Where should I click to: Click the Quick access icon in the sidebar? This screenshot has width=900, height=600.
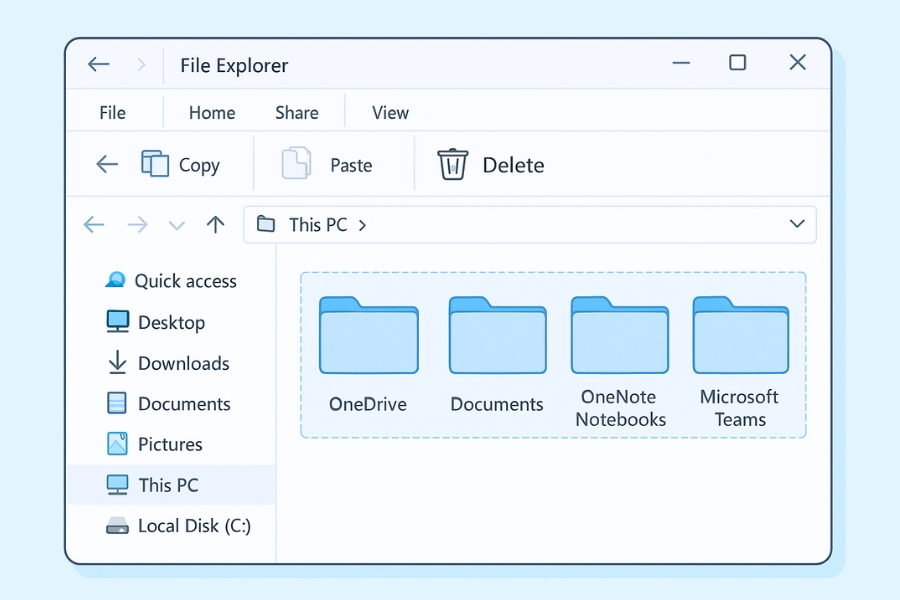tap(114, 281)
